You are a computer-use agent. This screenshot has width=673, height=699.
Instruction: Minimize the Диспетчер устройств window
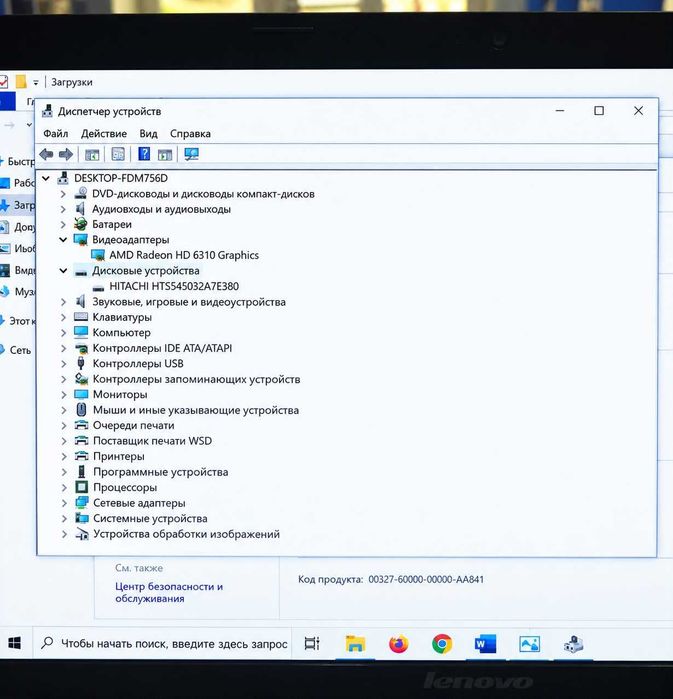[560, 111]
